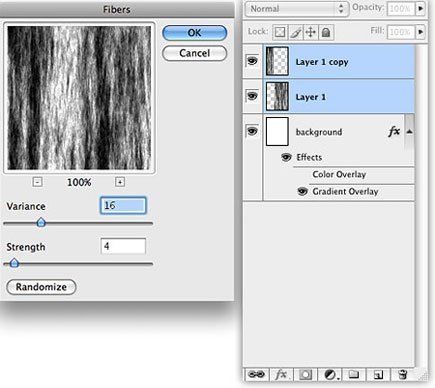The height and width of the screenshot is (388, 435).
Task: Open the Opacity slider arrow
Action: click(421, 8)
